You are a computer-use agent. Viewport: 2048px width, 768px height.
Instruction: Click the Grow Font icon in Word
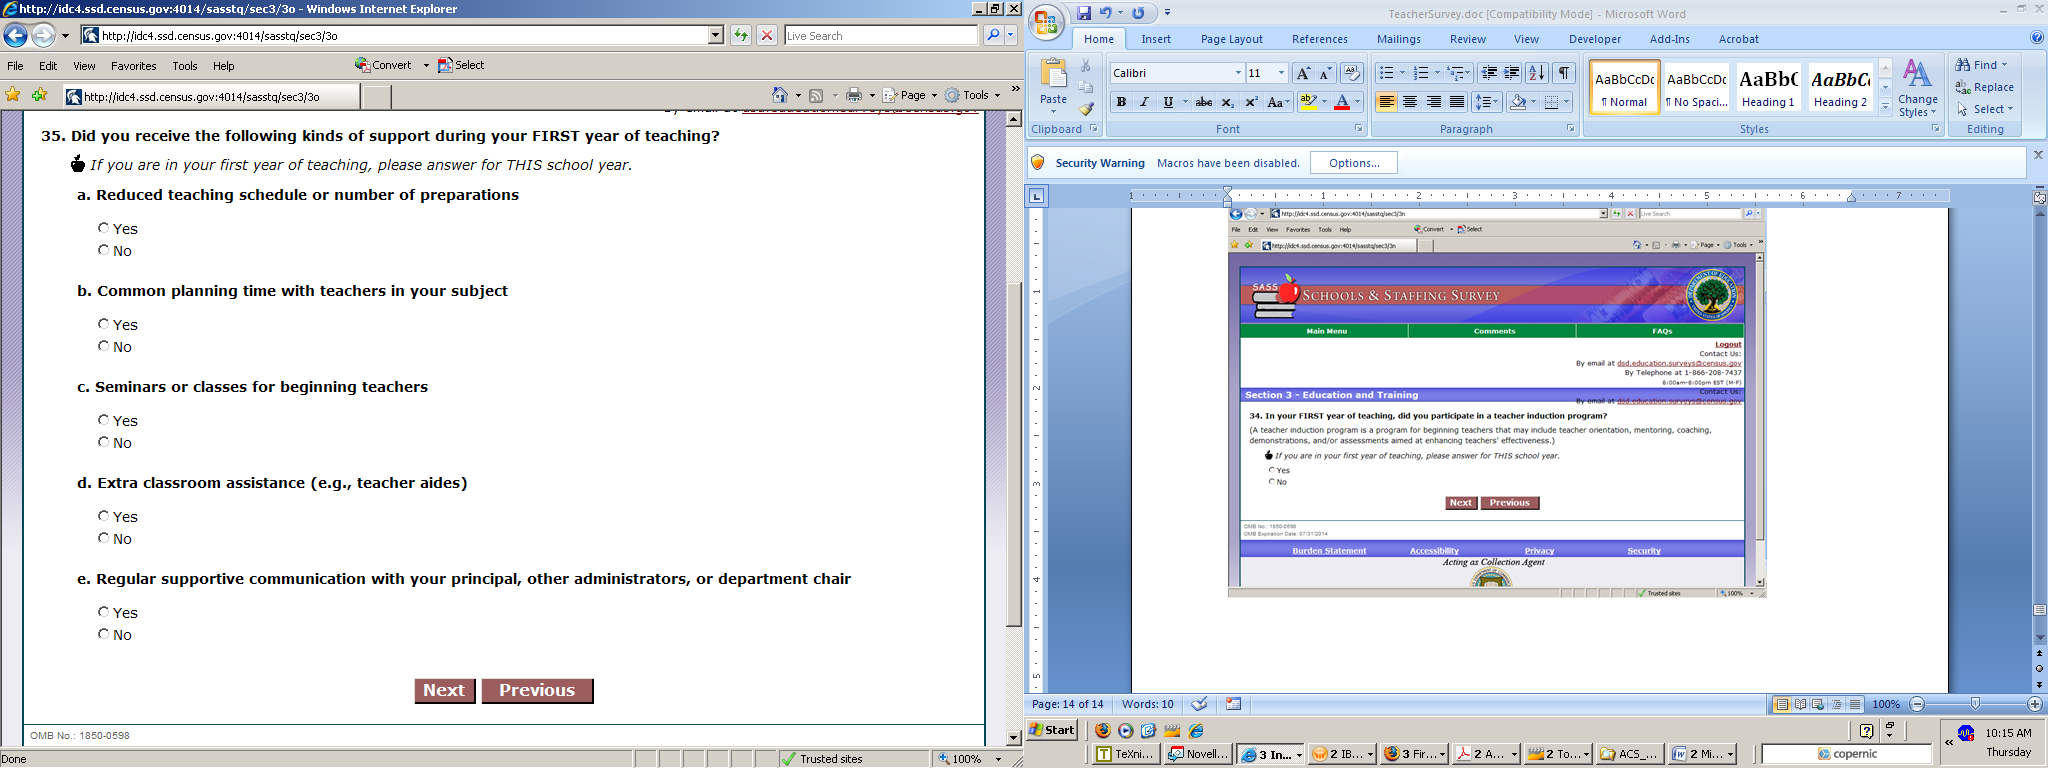coord(1302,73)
